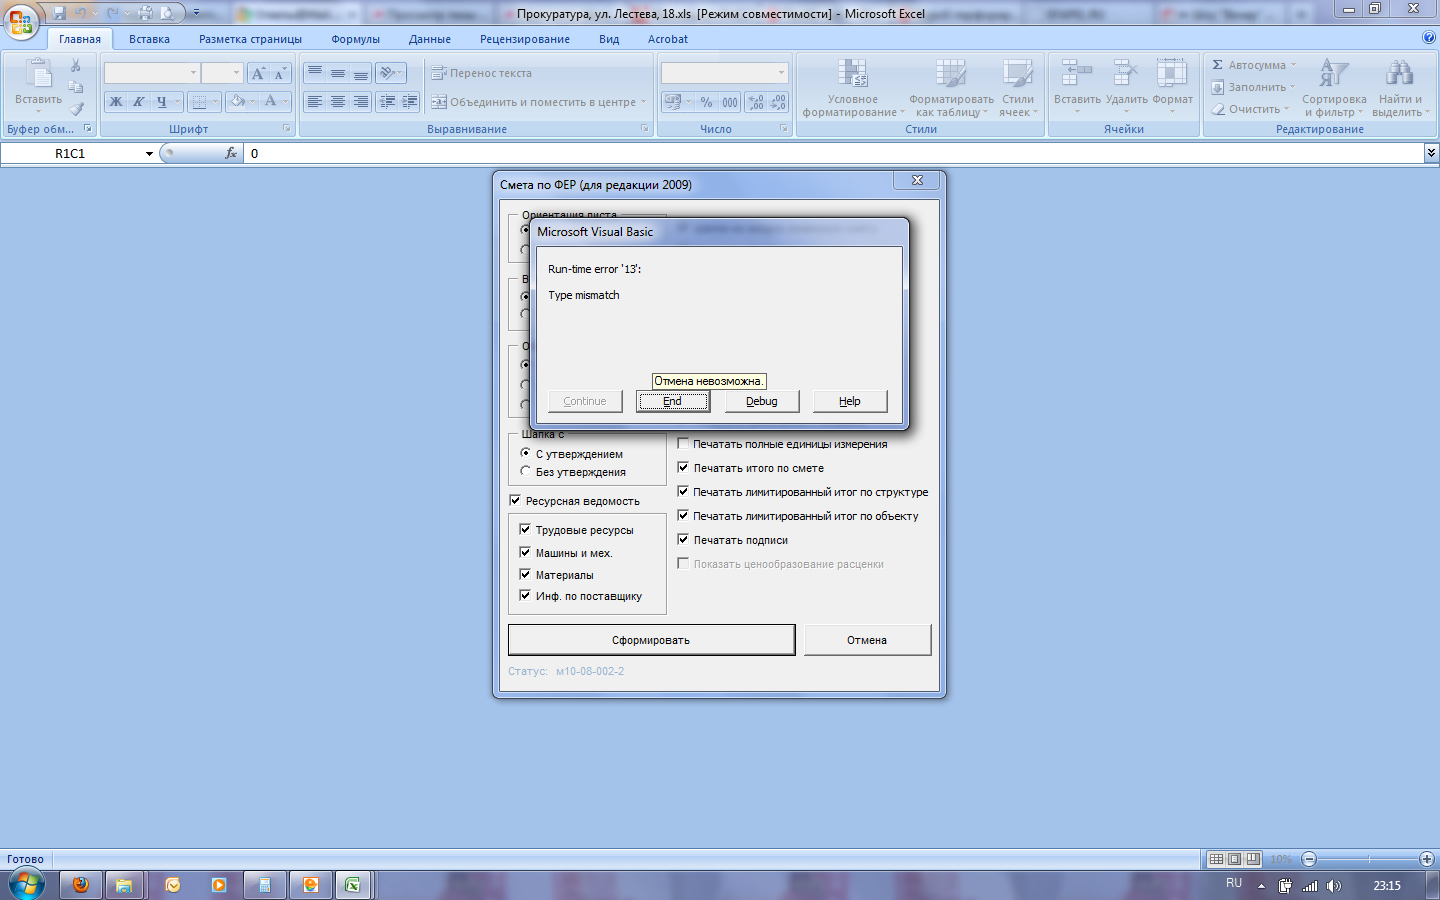Click the increase font size icon
This screenshot has height=900, width=1440.
click(258, 73)
